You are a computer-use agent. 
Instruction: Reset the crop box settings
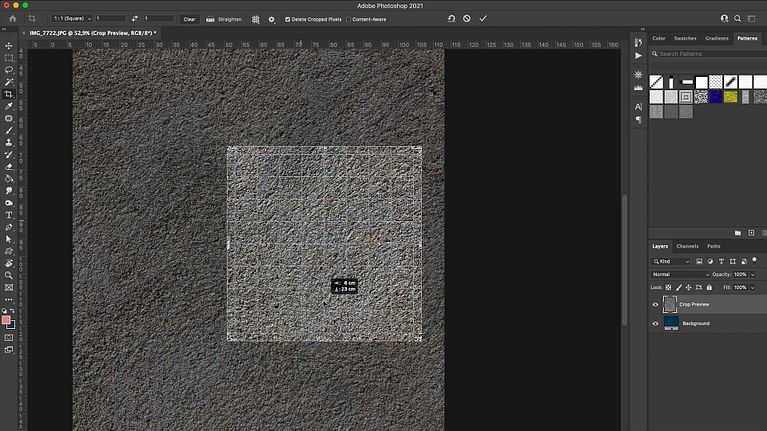pyautogui.click(x=450, y=19)
